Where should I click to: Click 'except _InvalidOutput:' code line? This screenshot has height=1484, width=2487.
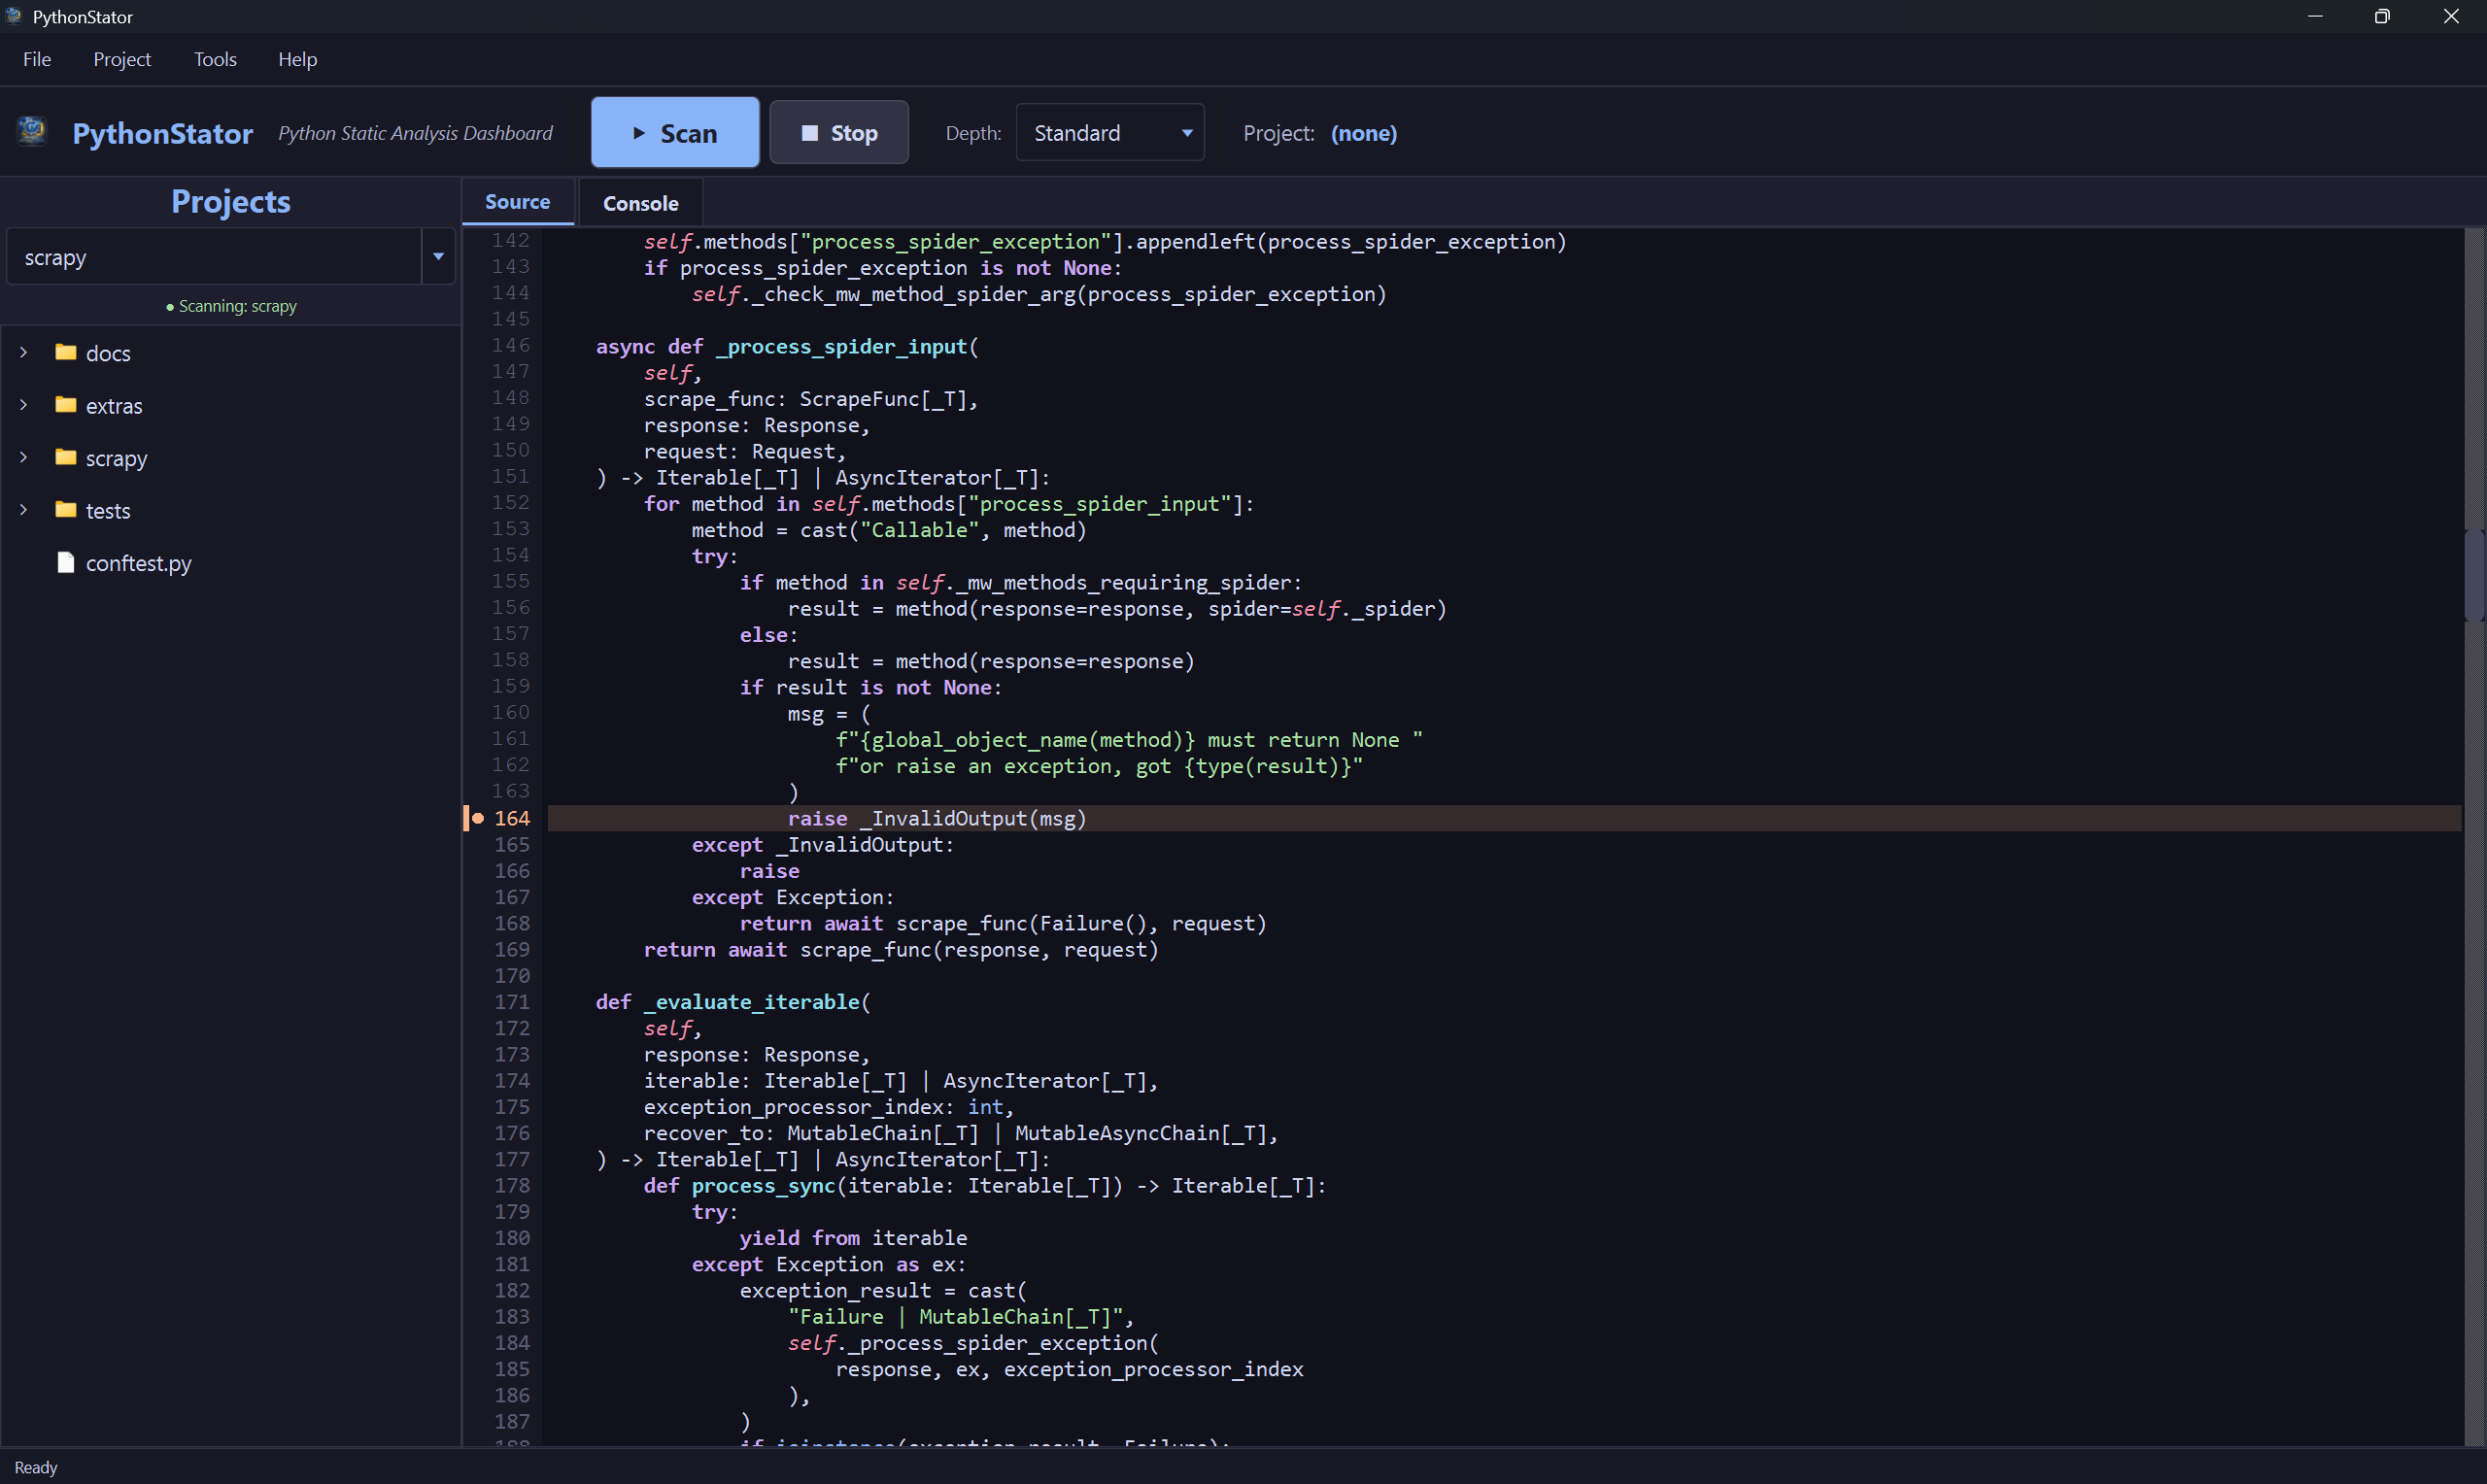[823, 845]
